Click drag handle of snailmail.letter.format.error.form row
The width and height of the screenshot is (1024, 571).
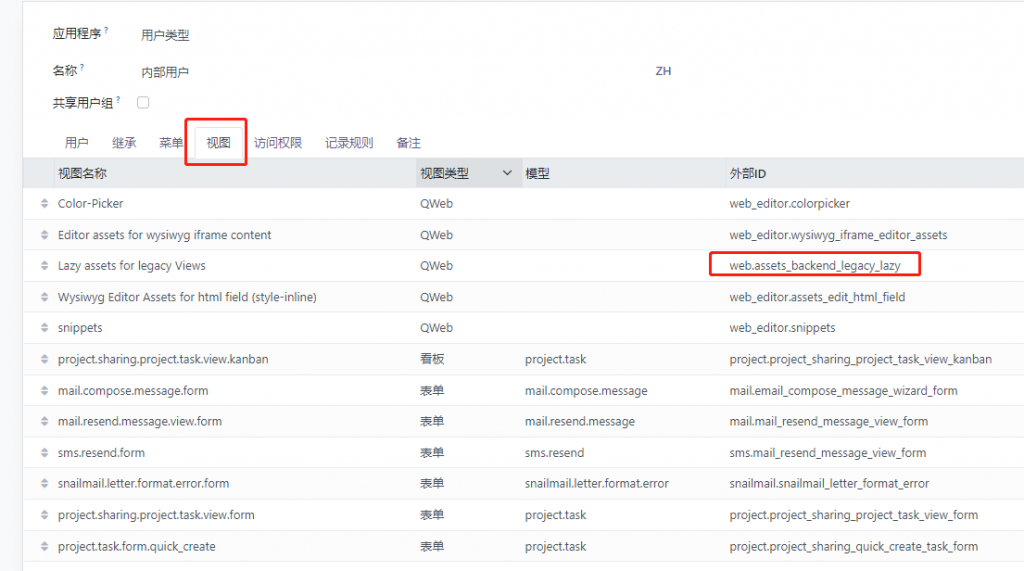pos(44,483)
